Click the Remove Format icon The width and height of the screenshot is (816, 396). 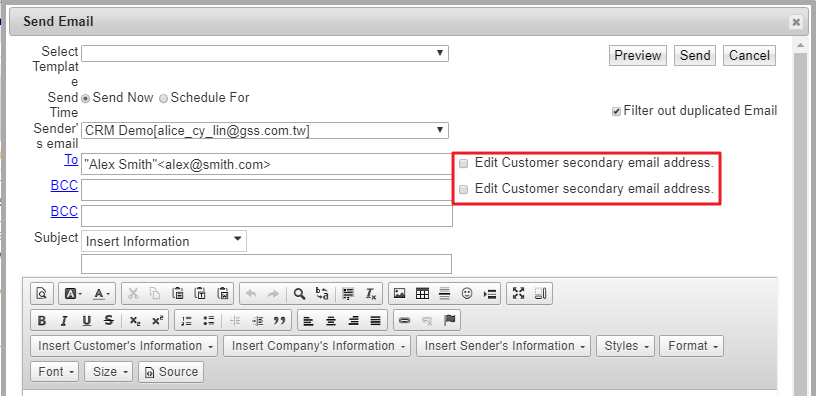[x=371, y=294]
